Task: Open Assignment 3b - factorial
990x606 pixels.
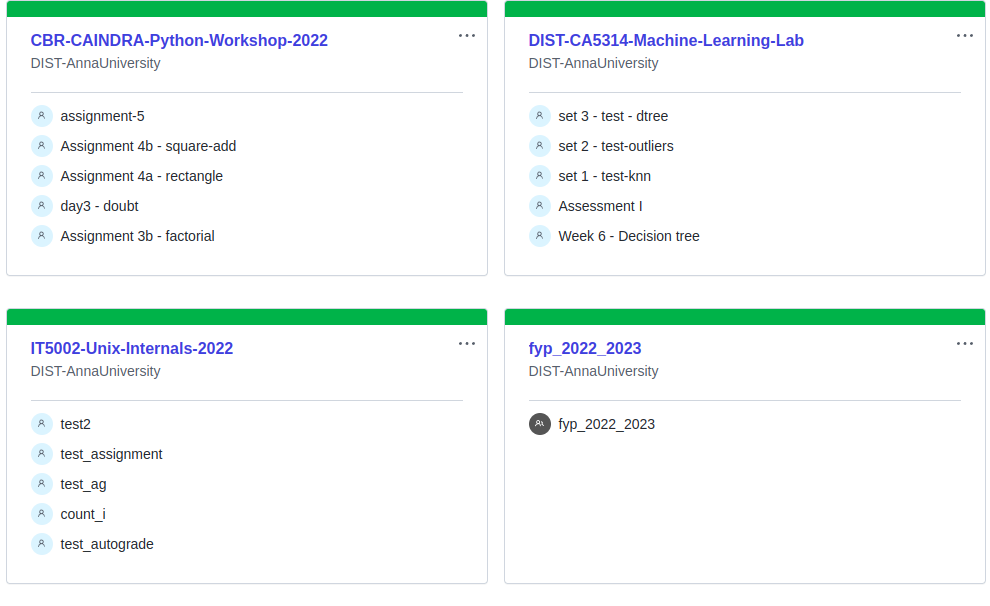Action: pos(138,236)
